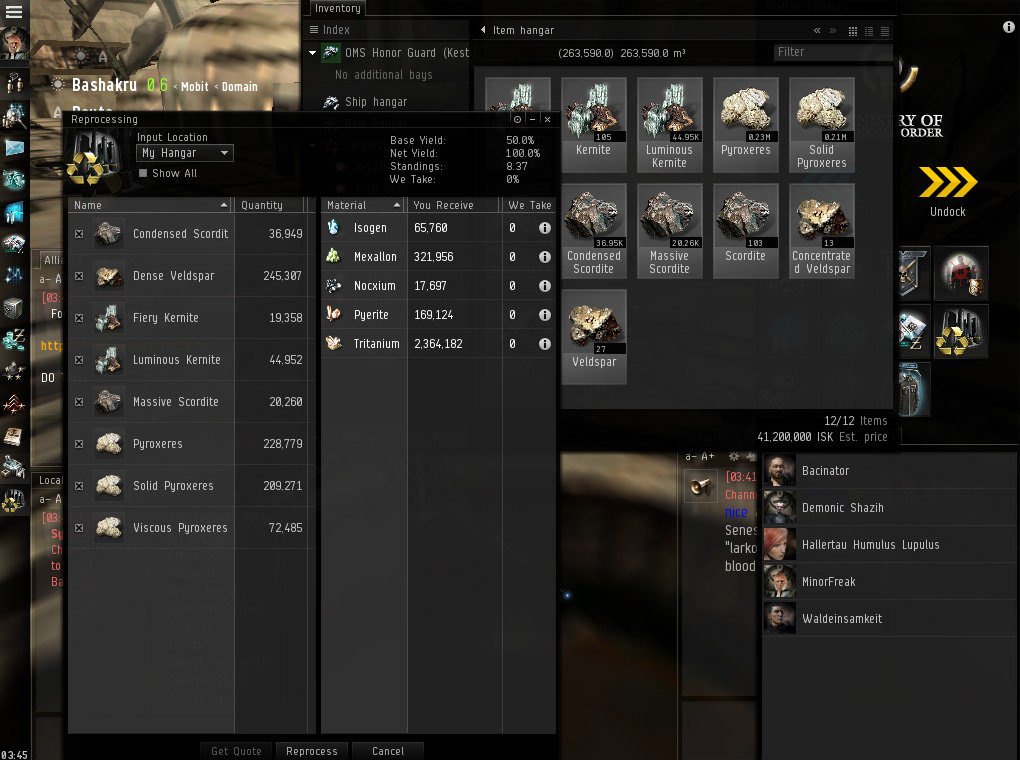Select the Inventory window tab
Screen dimensions: 1020x760
tap(338, 8)
